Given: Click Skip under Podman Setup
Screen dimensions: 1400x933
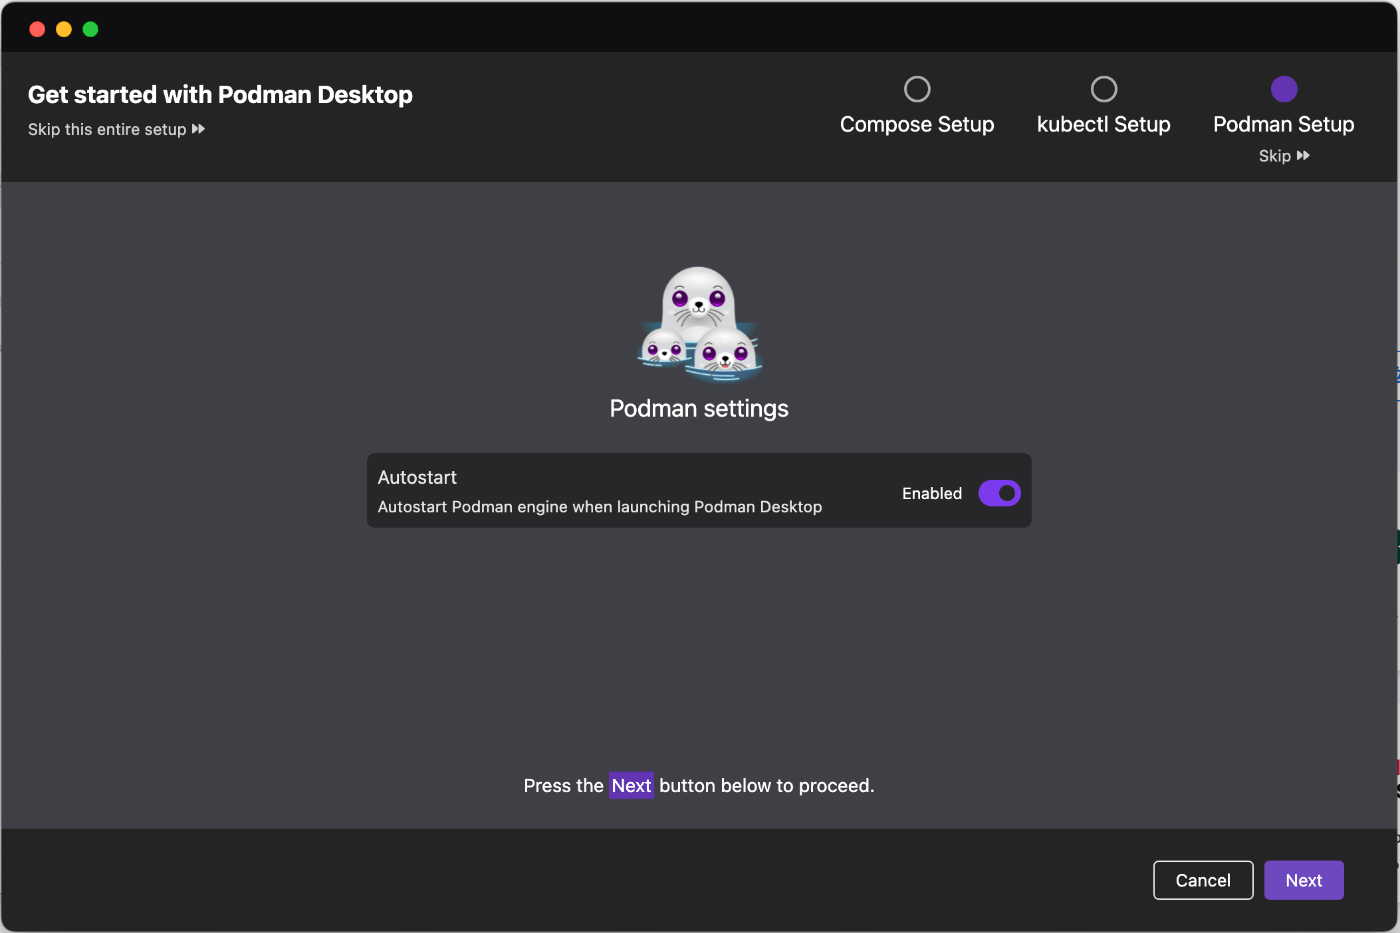Looking at the screenshot, I should (1284, 156).
